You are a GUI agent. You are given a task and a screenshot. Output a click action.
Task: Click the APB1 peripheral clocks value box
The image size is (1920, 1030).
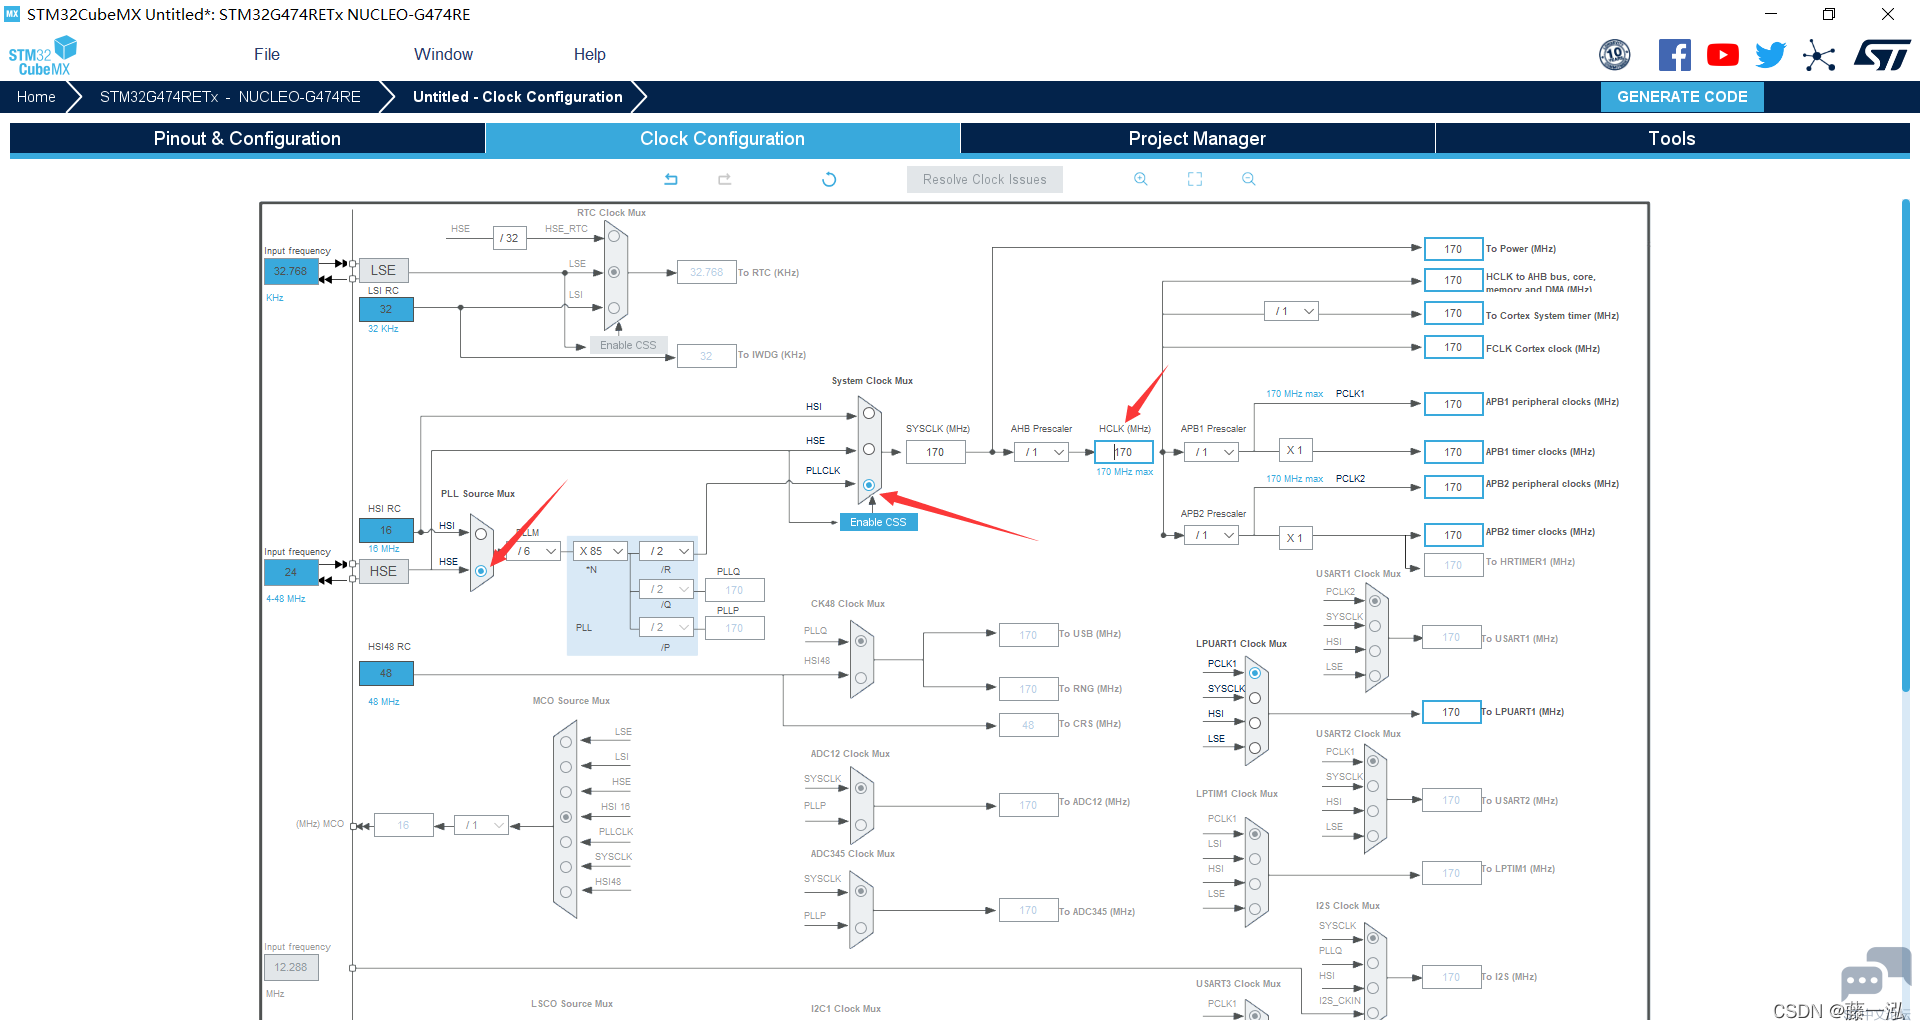(x=1453, y=404)
